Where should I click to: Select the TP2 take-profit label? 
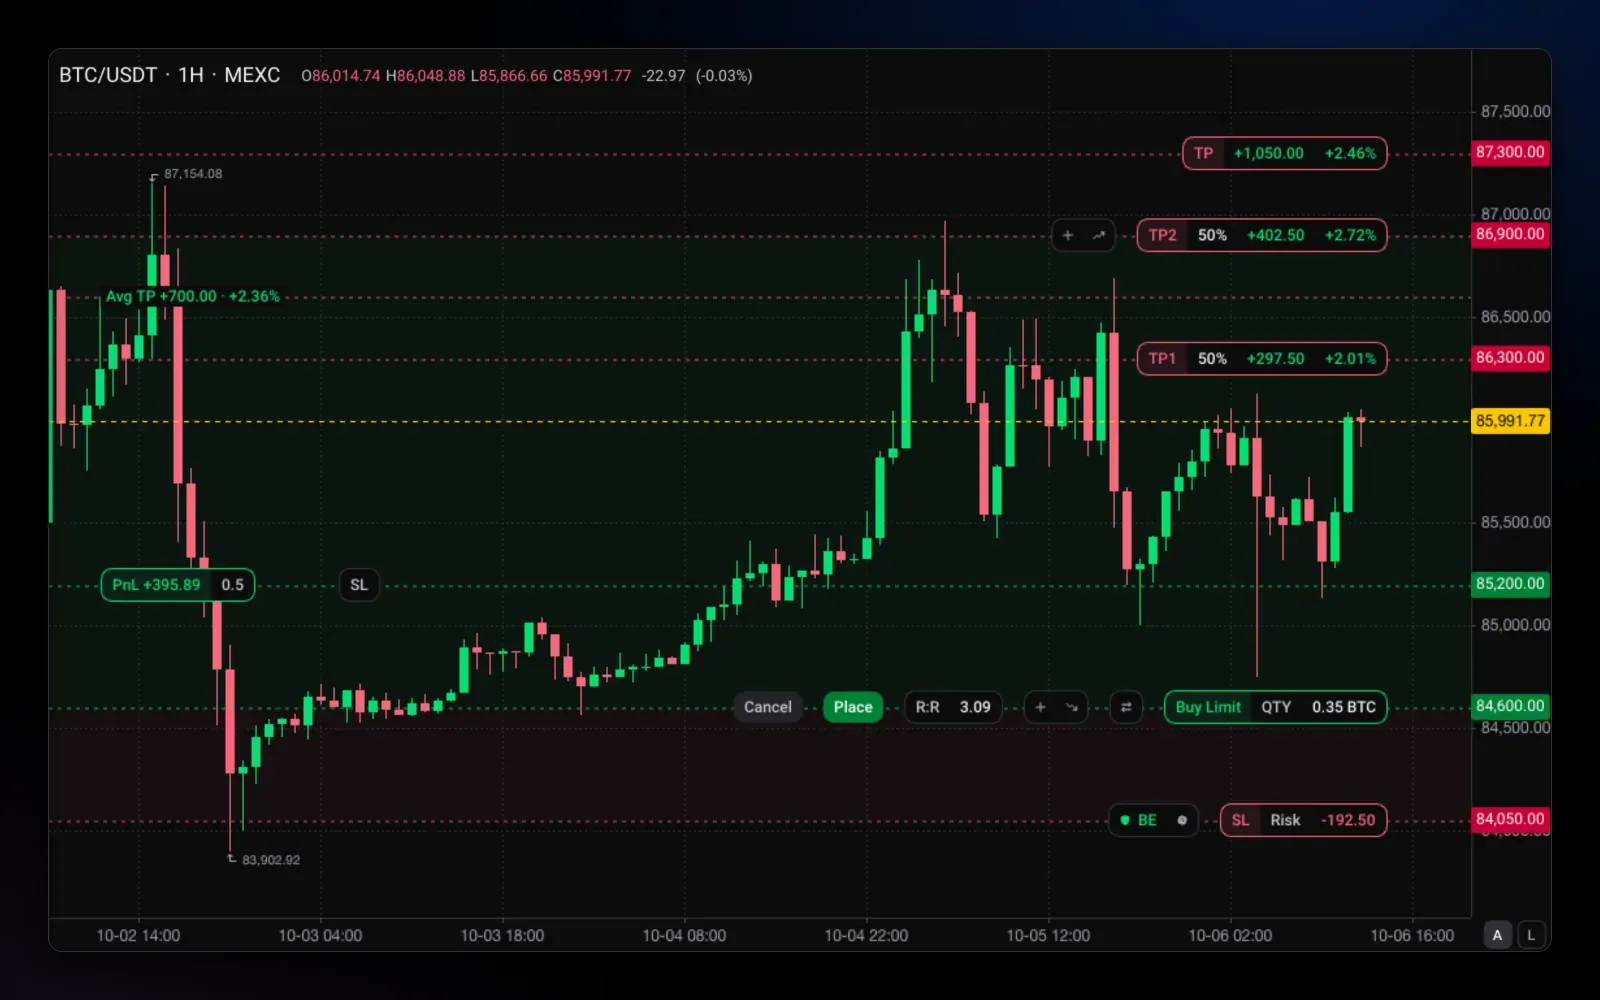click(1162, 236)
